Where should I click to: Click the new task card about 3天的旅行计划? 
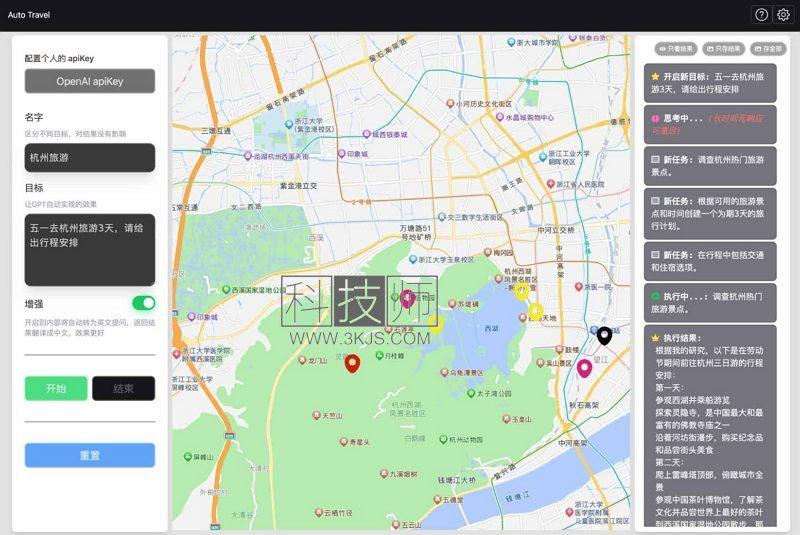[710, 213]
